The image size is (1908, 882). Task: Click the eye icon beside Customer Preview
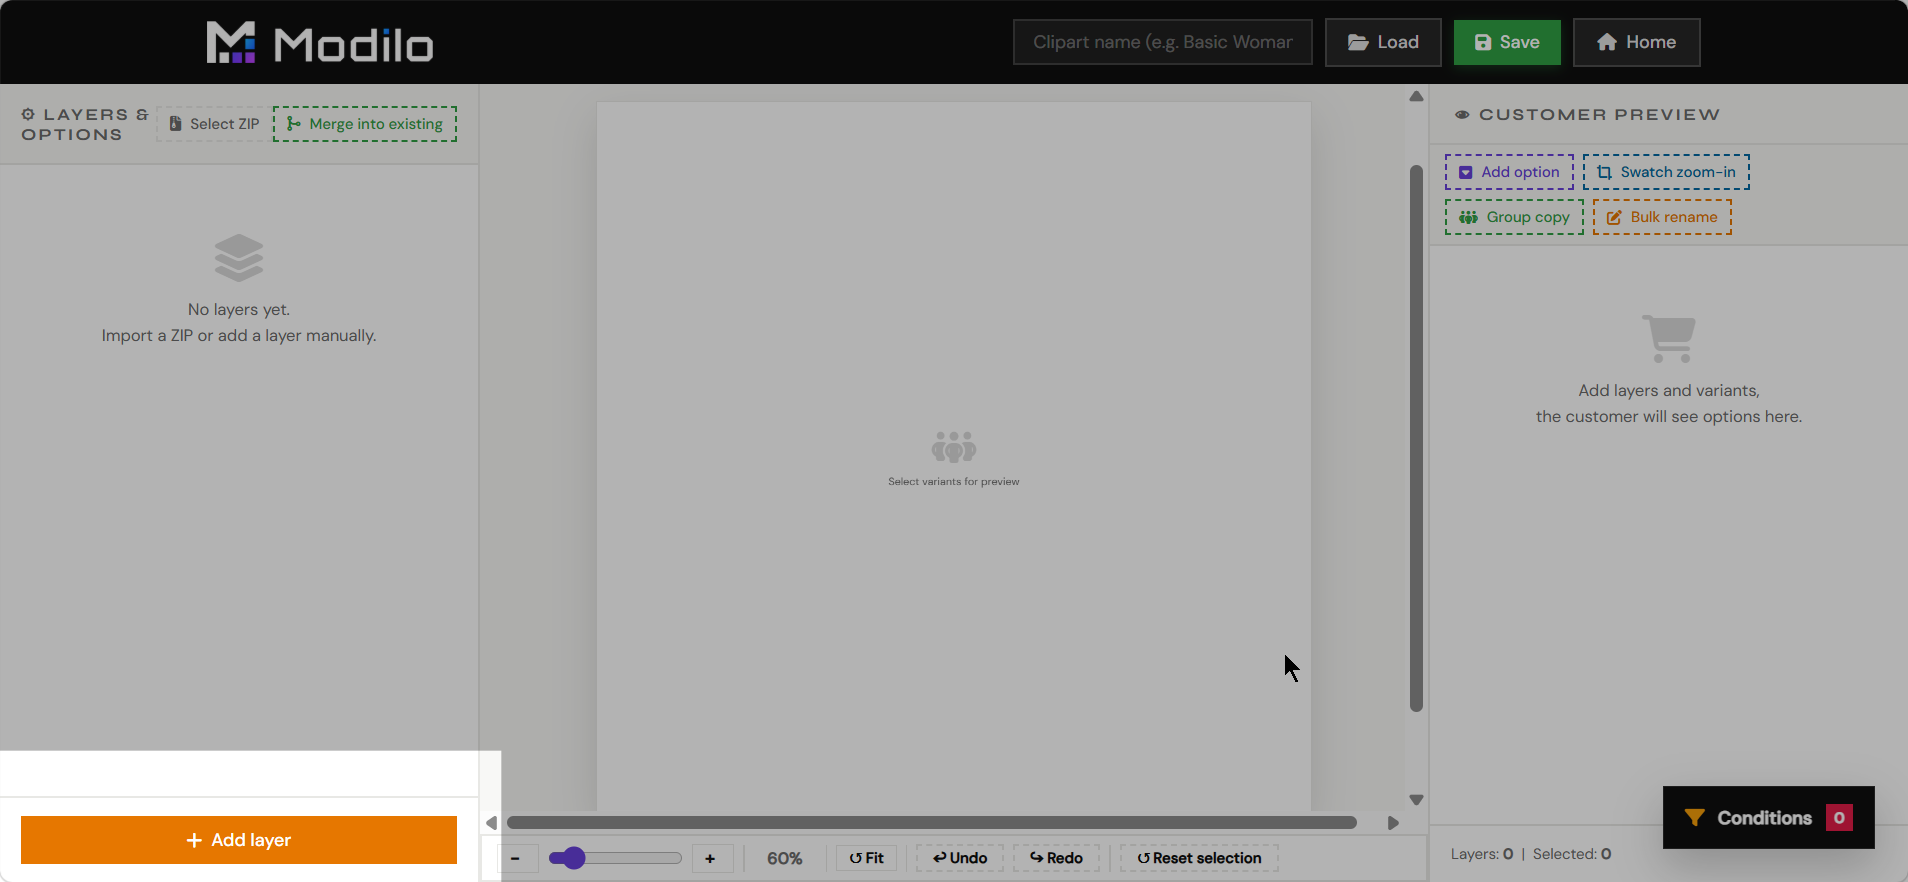pos(1462,115)
